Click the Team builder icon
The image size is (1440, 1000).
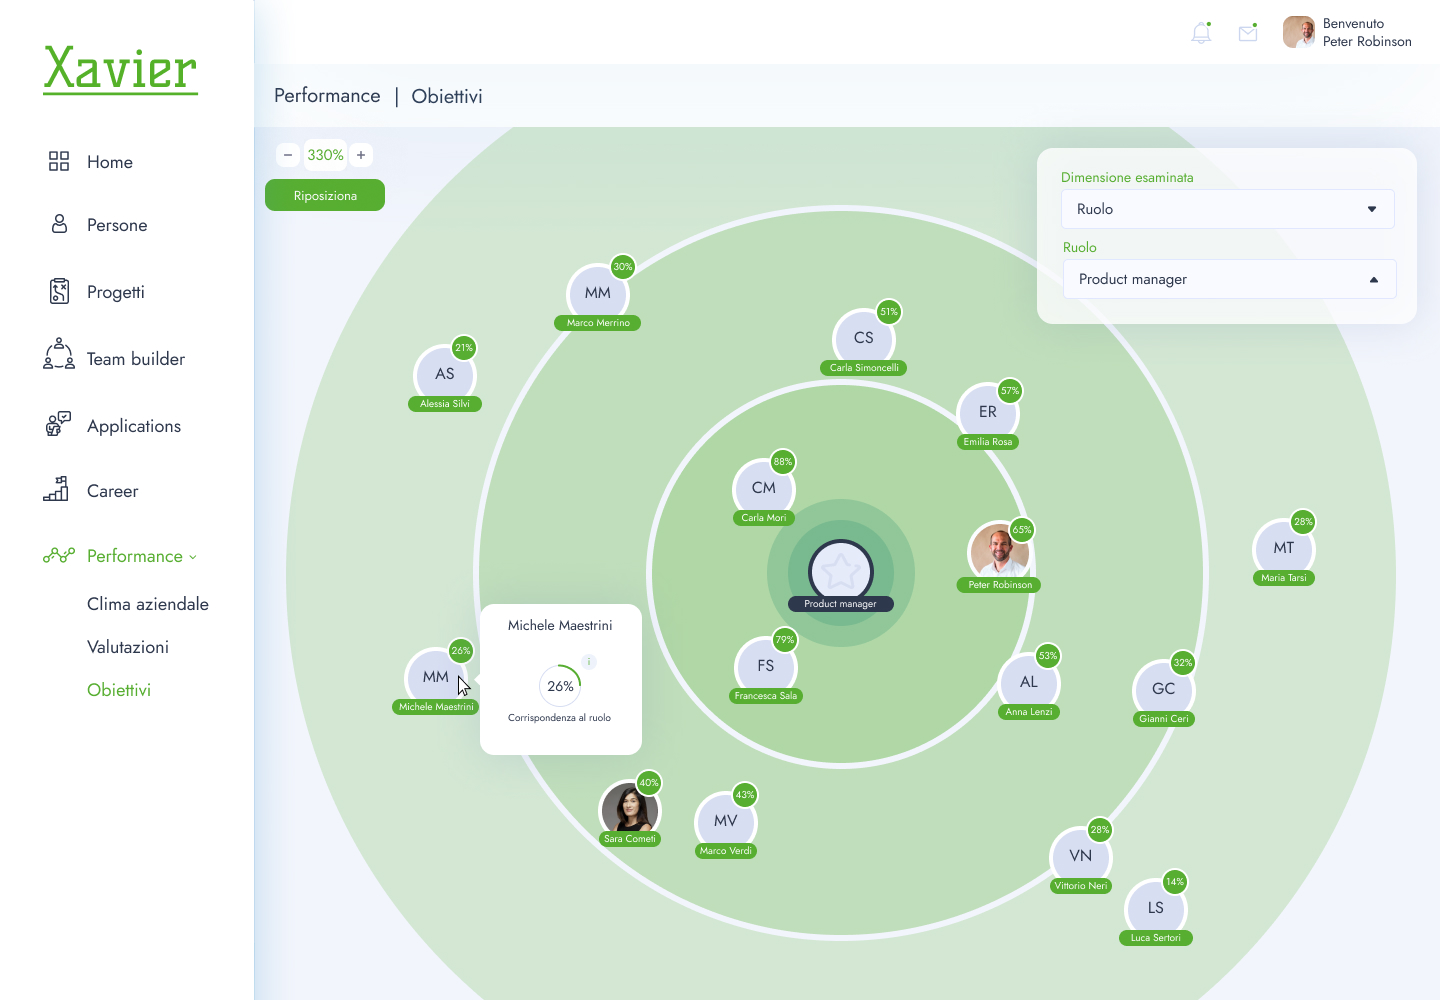click(59, 354)
